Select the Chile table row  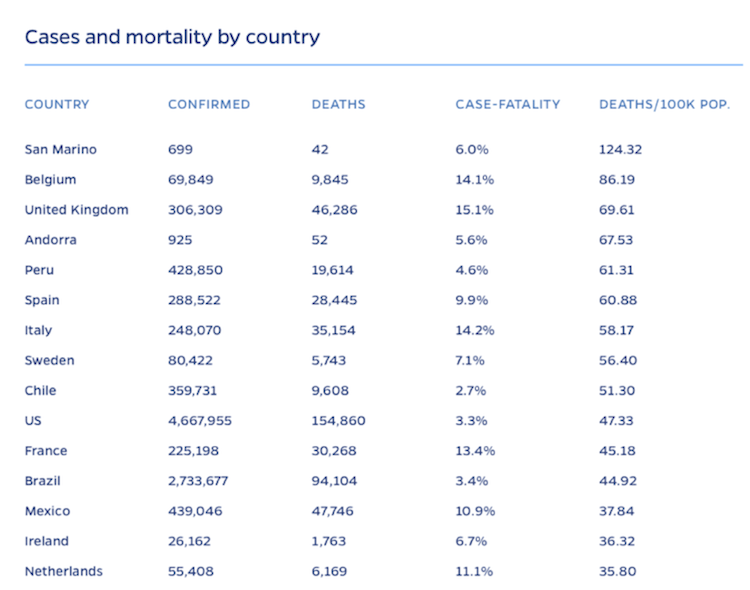click(x=40, y=391)
